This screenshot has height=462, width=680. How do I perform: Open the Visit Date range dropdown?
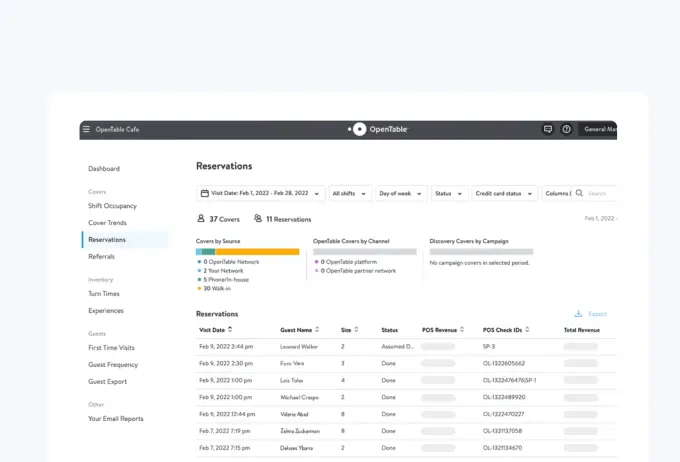coord(261,193)
